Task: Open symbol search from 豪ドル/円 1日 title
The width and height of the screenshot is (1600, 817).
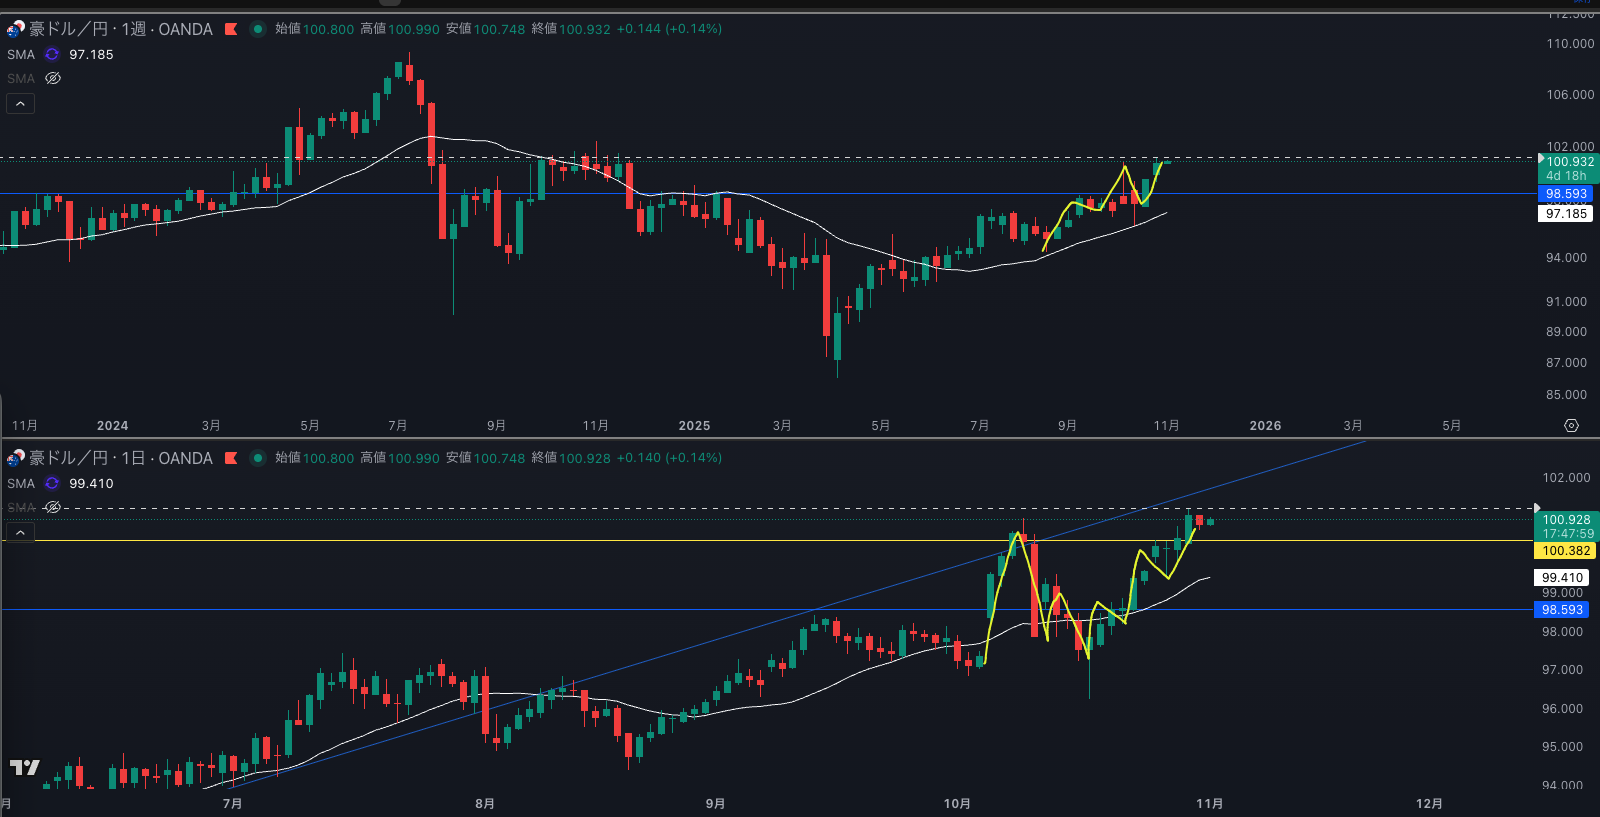Action: pyautogui.click(x=120, y=458)
